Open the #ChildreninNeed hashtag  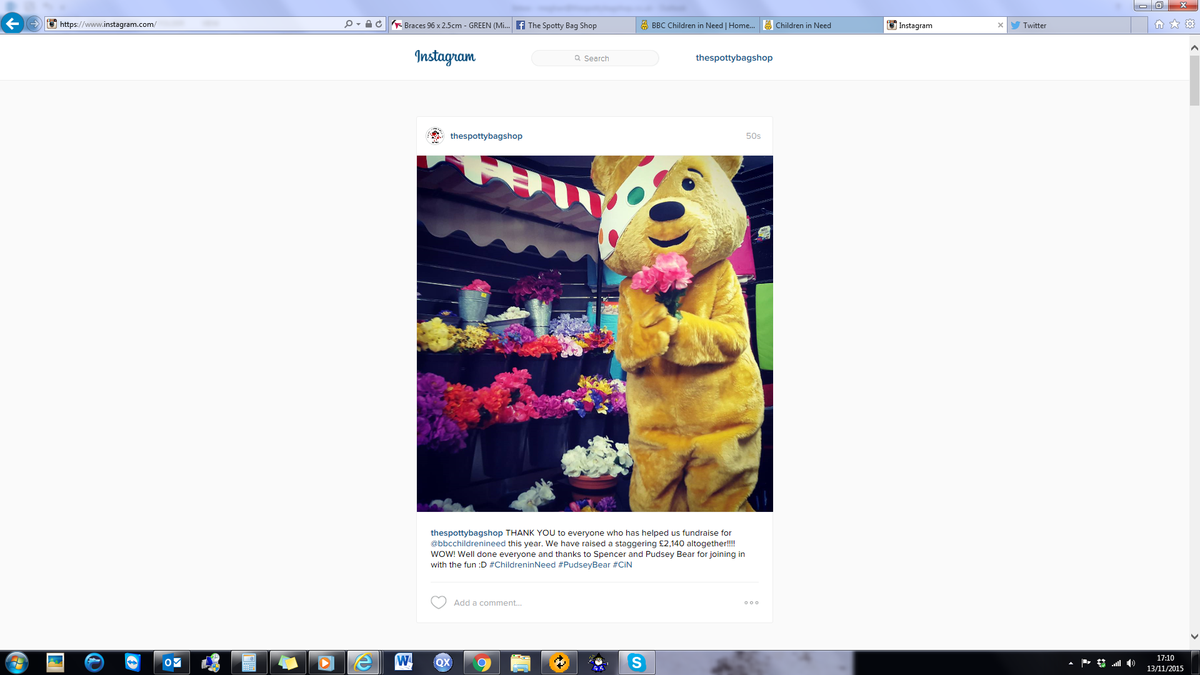pos(522,565)
